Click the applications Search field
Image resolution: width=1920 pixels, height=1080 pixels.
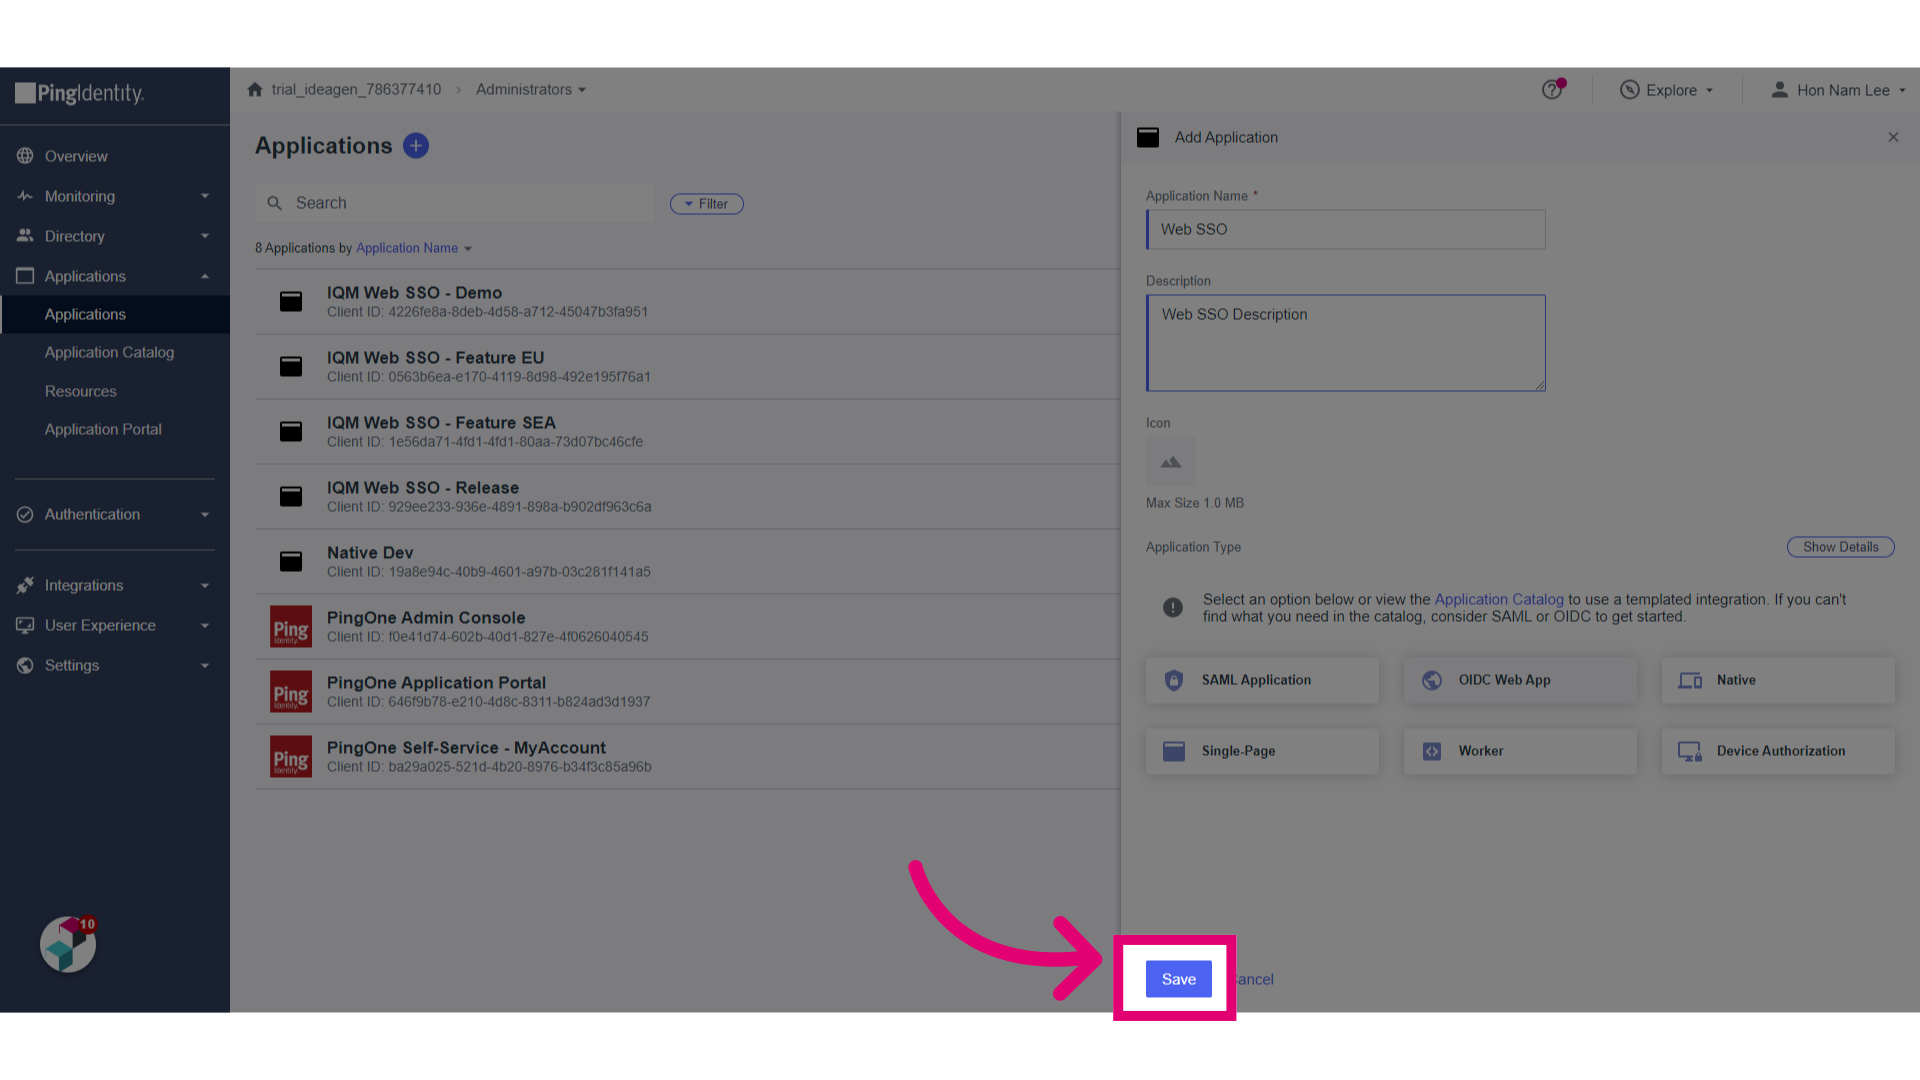click(x=455, y=203)
